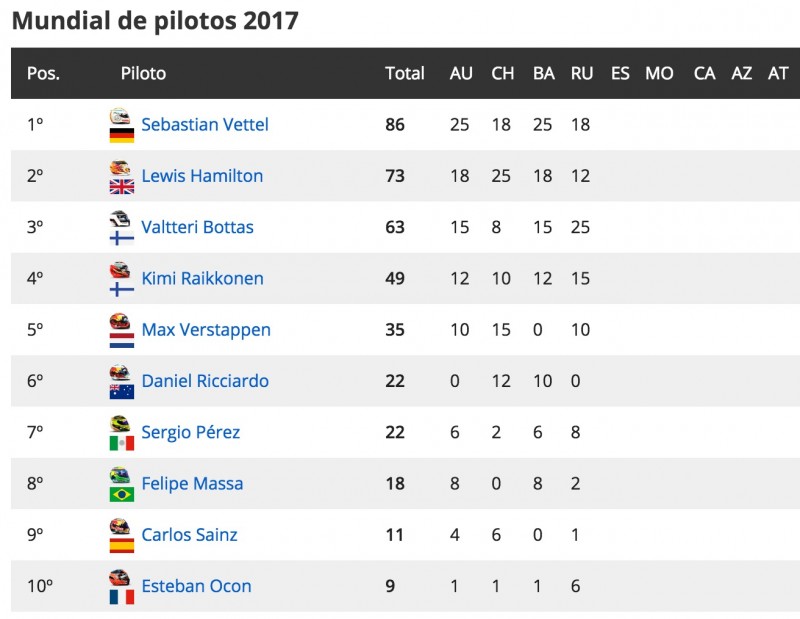The width and height of the screenshot is (800, 619).
Task: Click the Total column header
Action: point(405,73)
